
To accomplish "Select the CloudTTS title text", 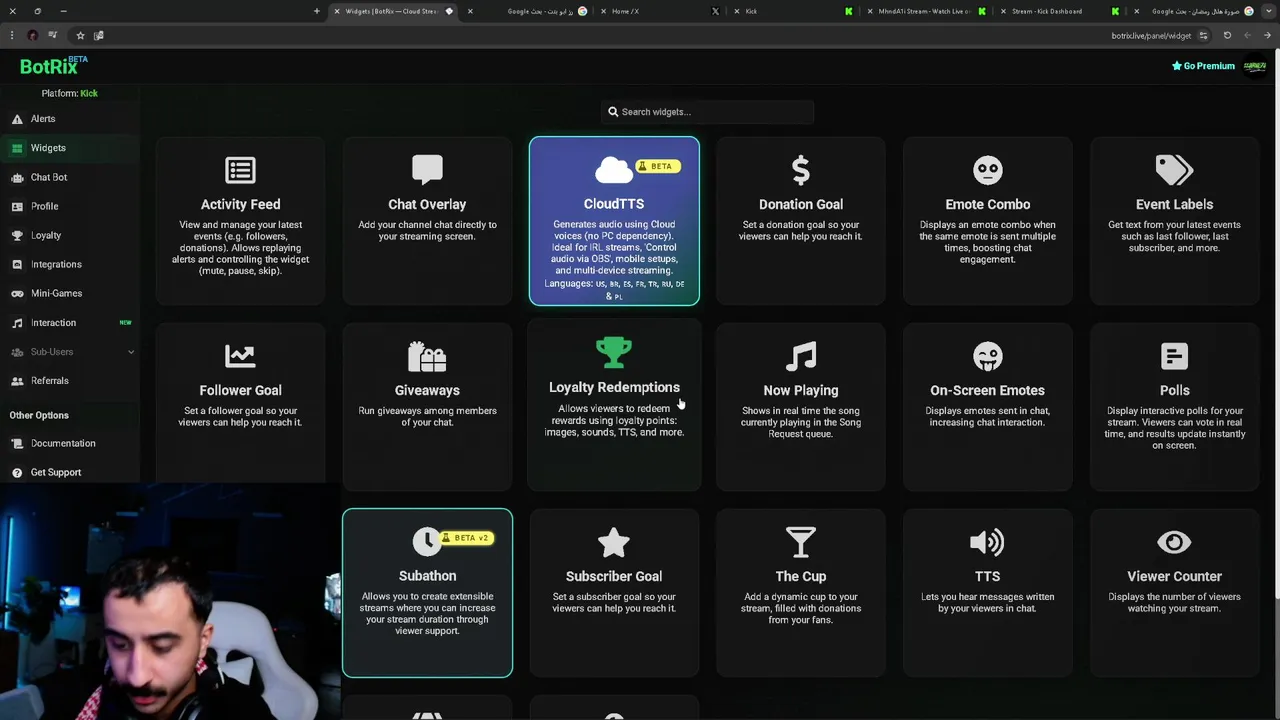I will pos(614,204).
